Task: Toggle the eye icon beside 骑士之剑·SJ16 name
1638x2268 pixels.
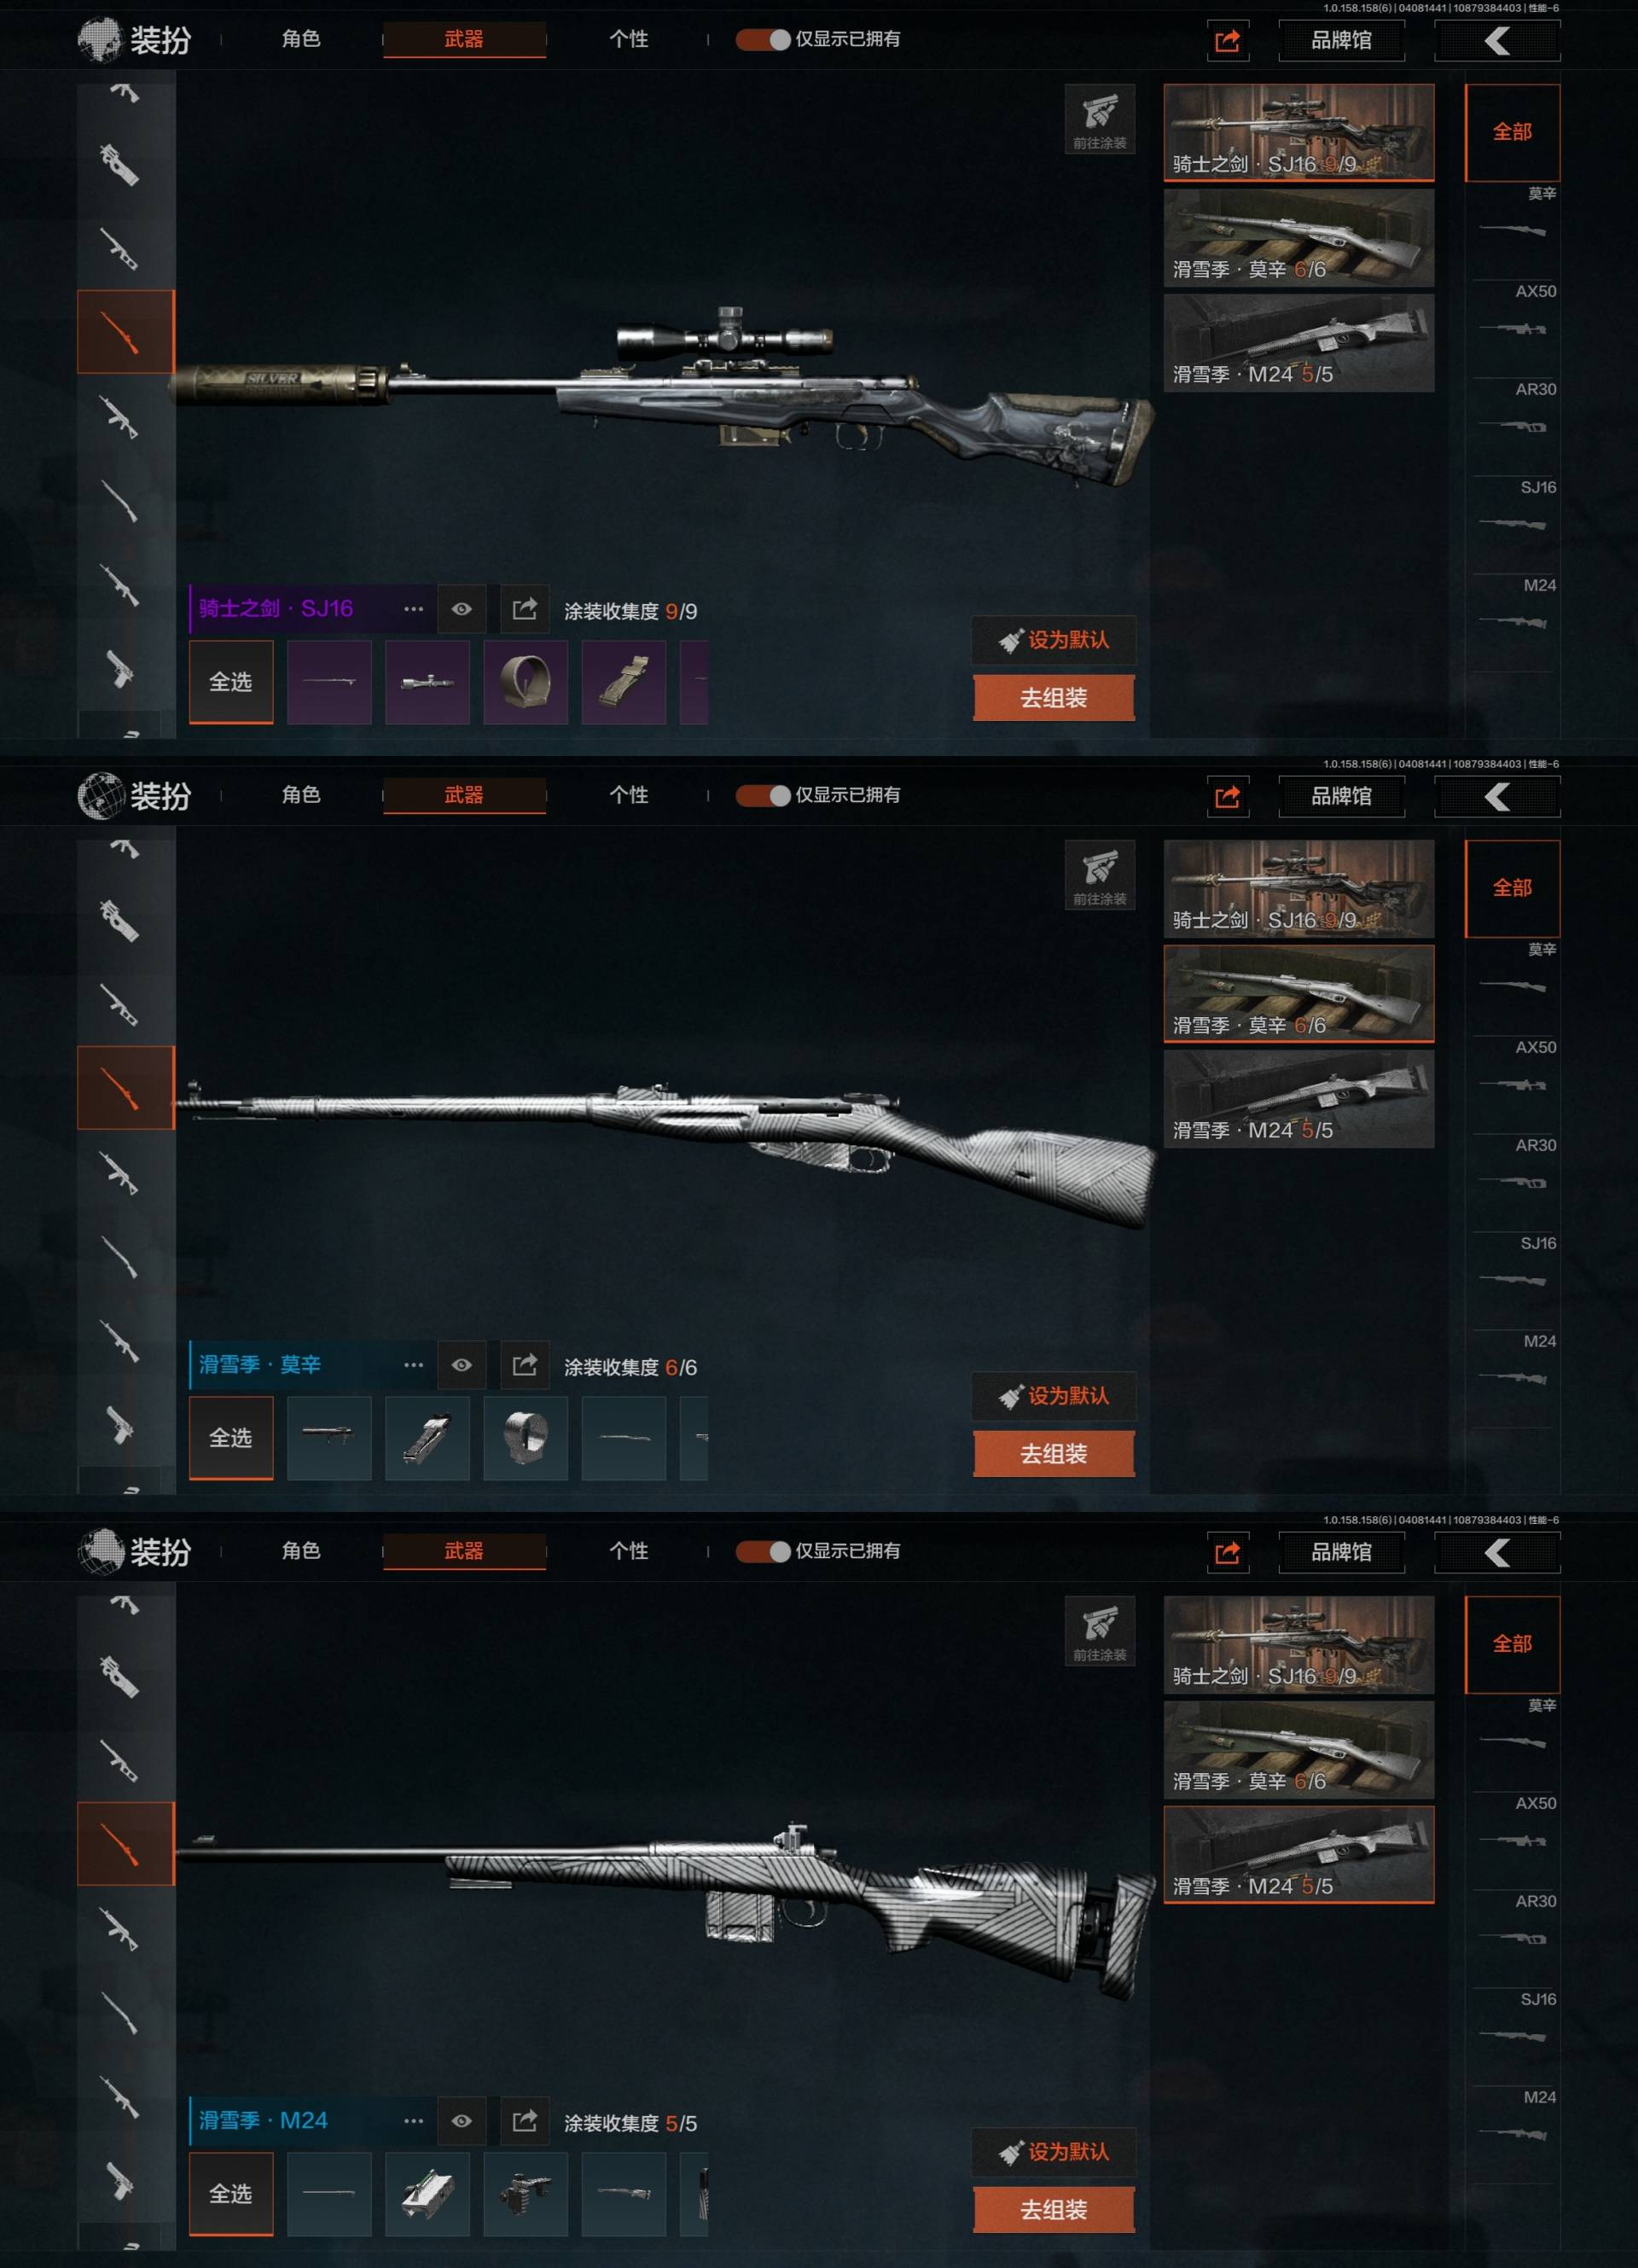Action: pyautogui.click(x=461, y=609)
